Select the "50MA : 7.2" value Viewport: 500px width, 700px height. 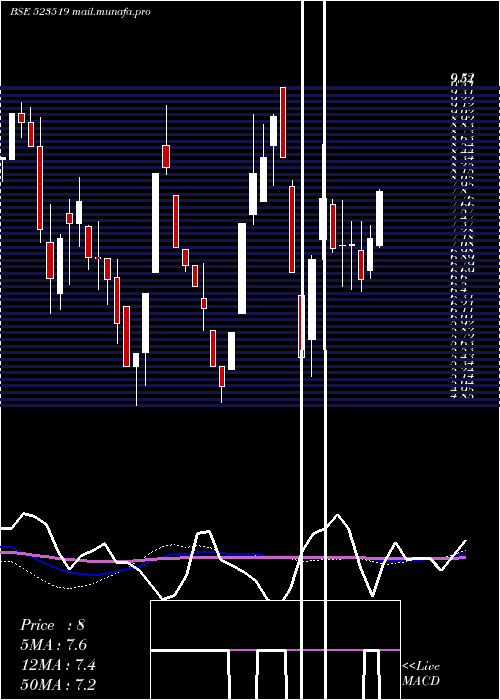58,684
